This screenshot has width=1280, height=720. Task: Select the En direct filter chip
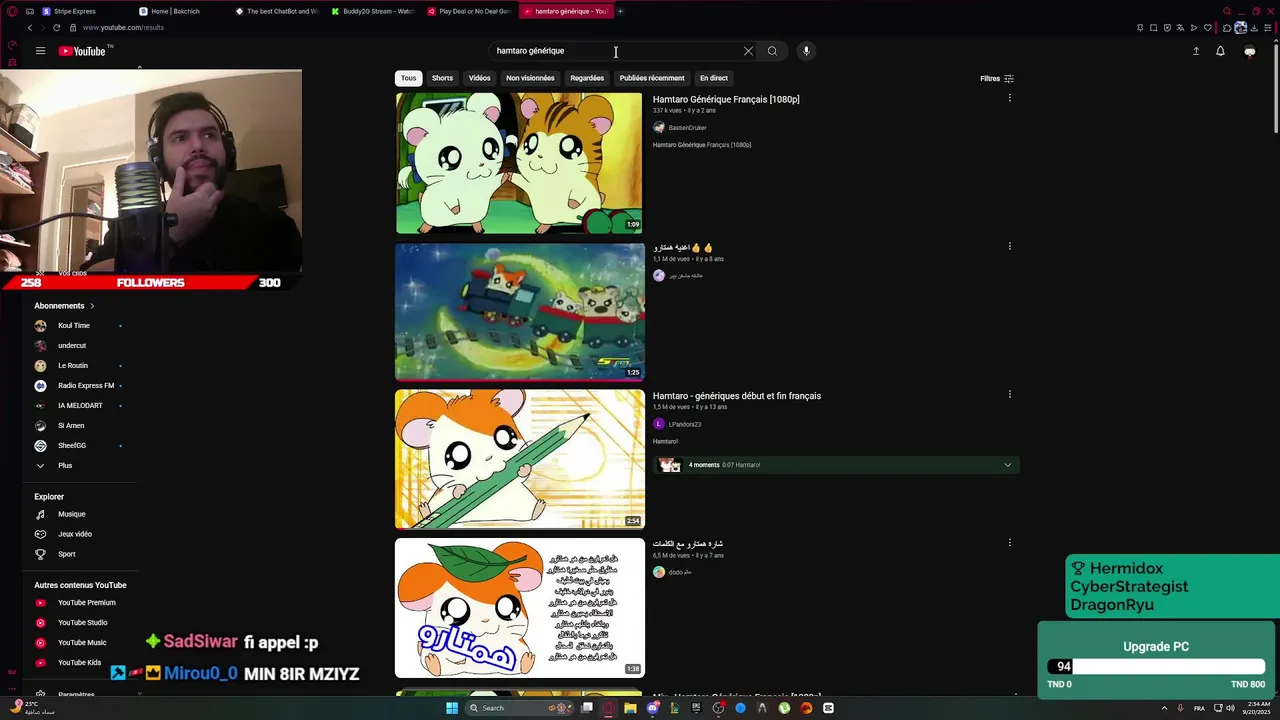point(714,78)
